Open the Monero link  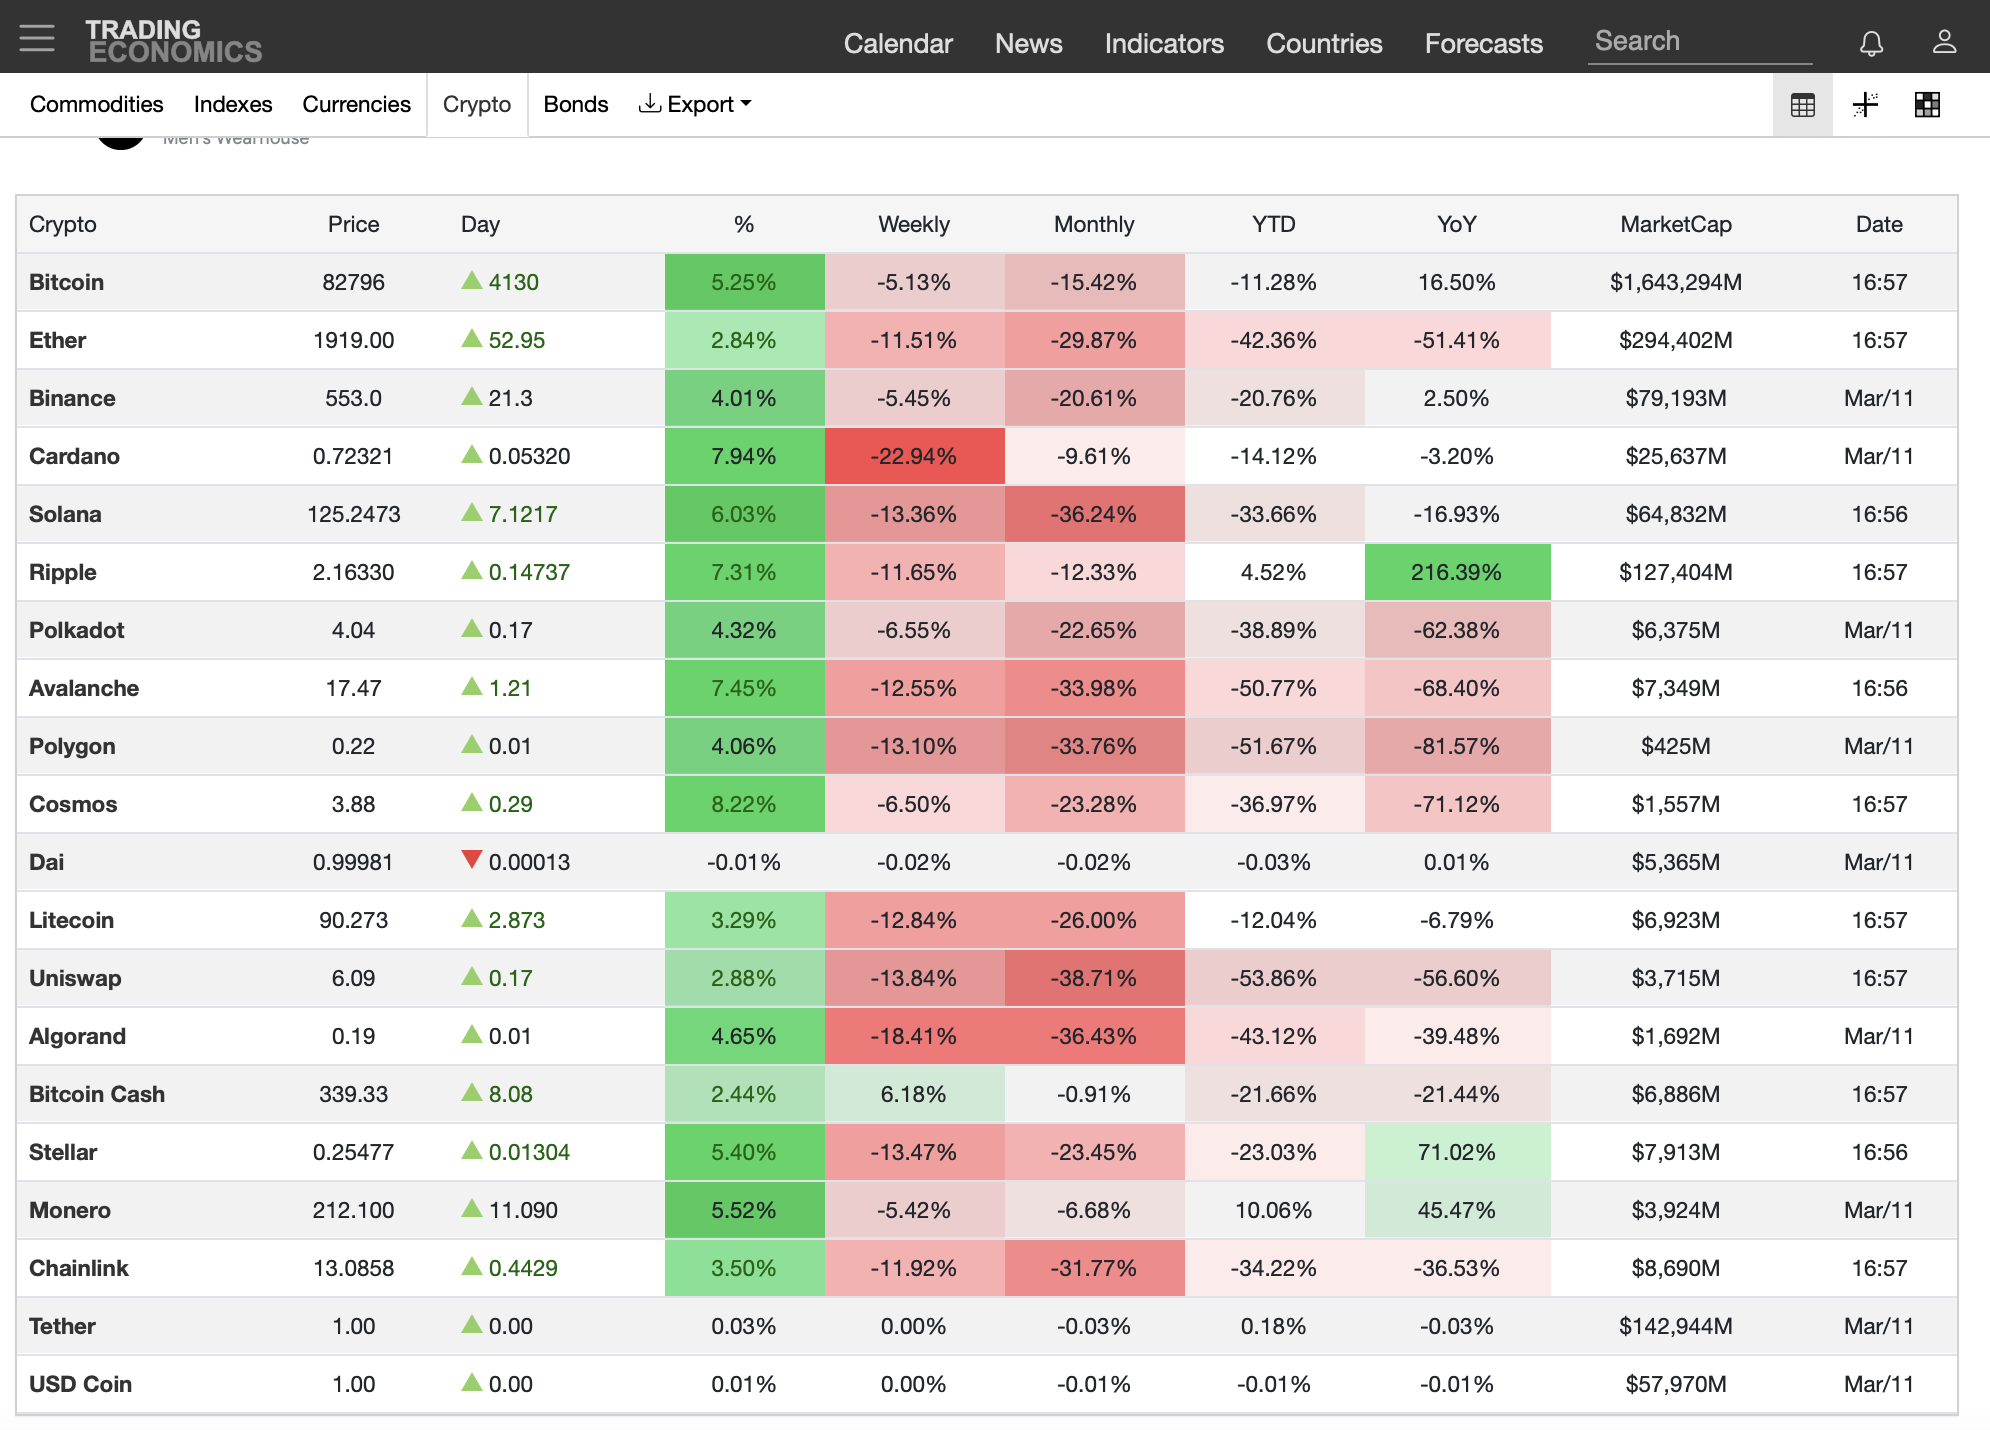point(70,1210)
